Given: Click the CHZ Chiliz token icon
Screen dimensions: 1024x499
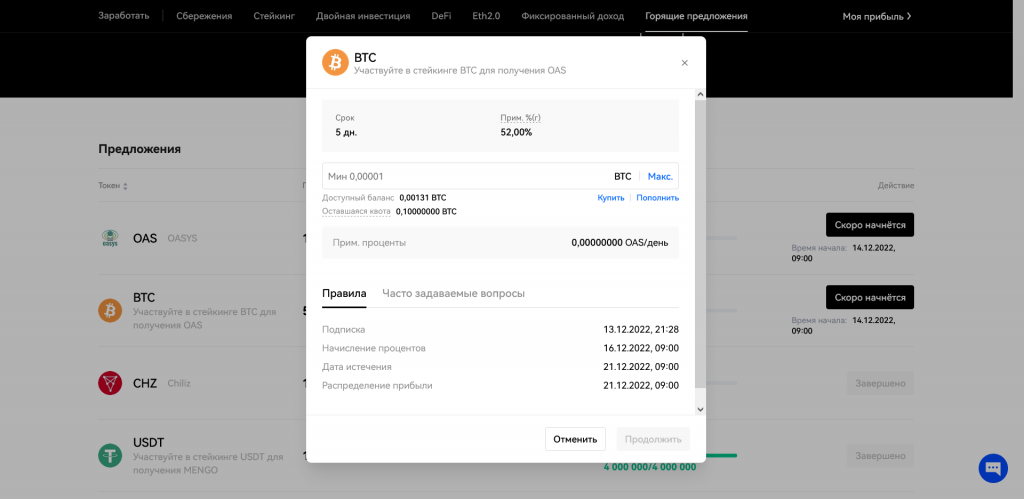Looking at the screenshot, I should coord(110,383).
